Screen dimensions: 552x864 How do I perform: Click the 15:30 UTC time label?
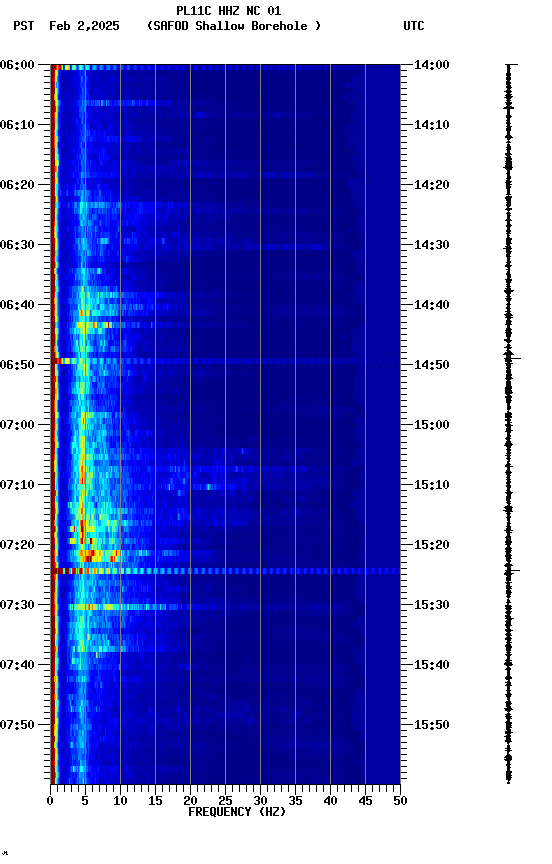tap(432, 606)
